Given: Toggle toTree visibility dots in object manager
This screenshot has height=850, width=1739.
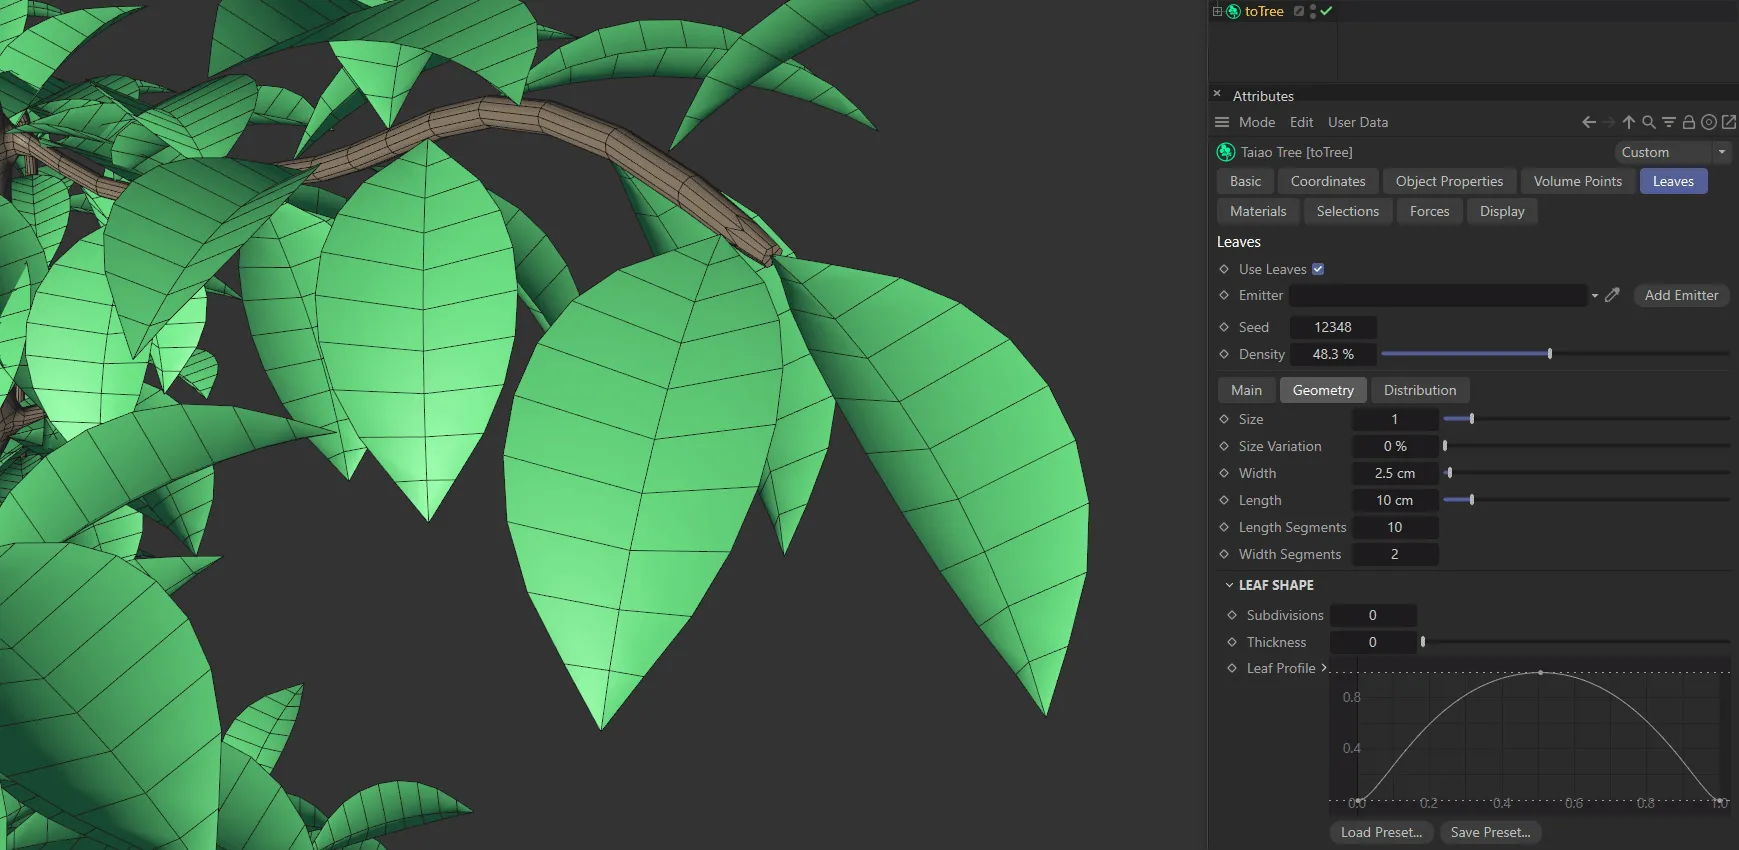Looking at the screenshot, I should click(x=1312, y=11).
